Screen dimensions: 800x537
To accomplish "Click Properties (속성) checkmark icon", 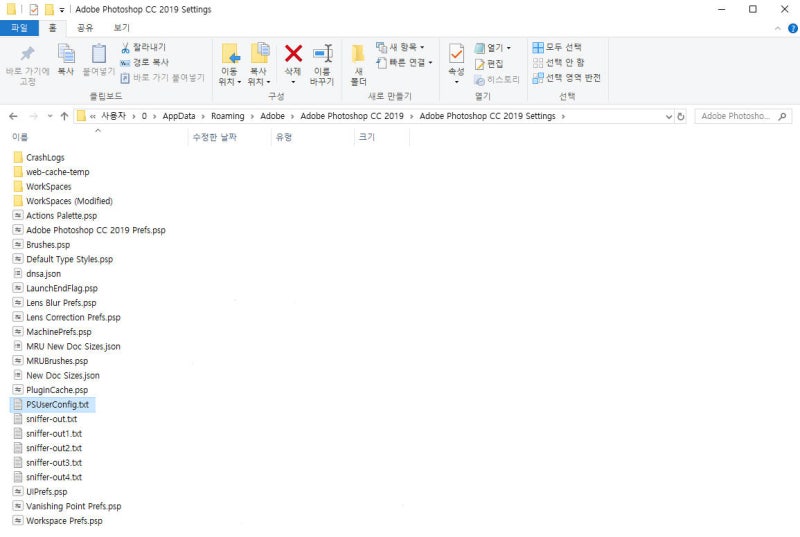I will click(x=456, y=54).
